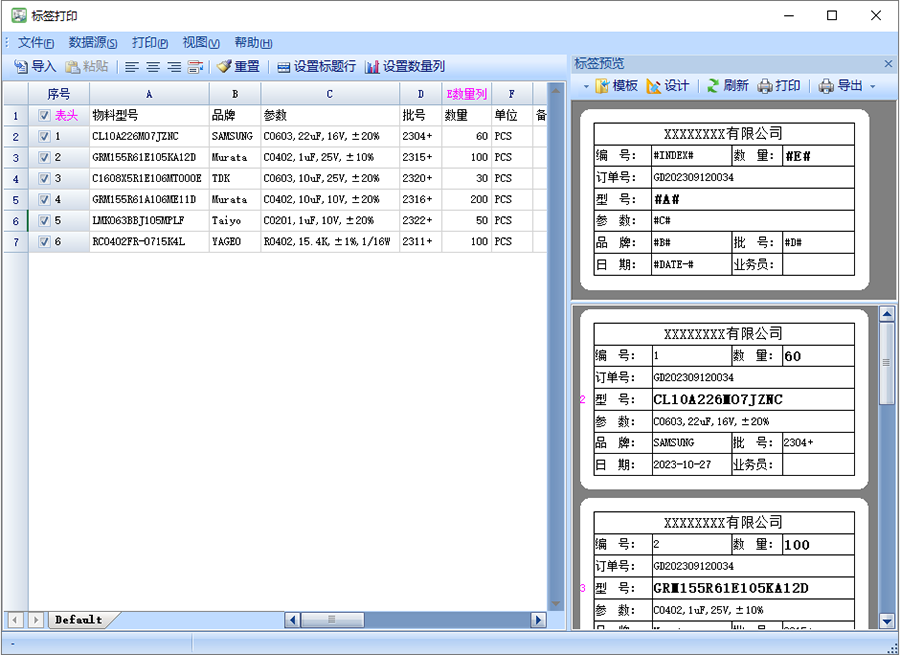Uncheck the 表头 header row checkbox
This screenshot has width=900, height=655.
pos(44,116)
